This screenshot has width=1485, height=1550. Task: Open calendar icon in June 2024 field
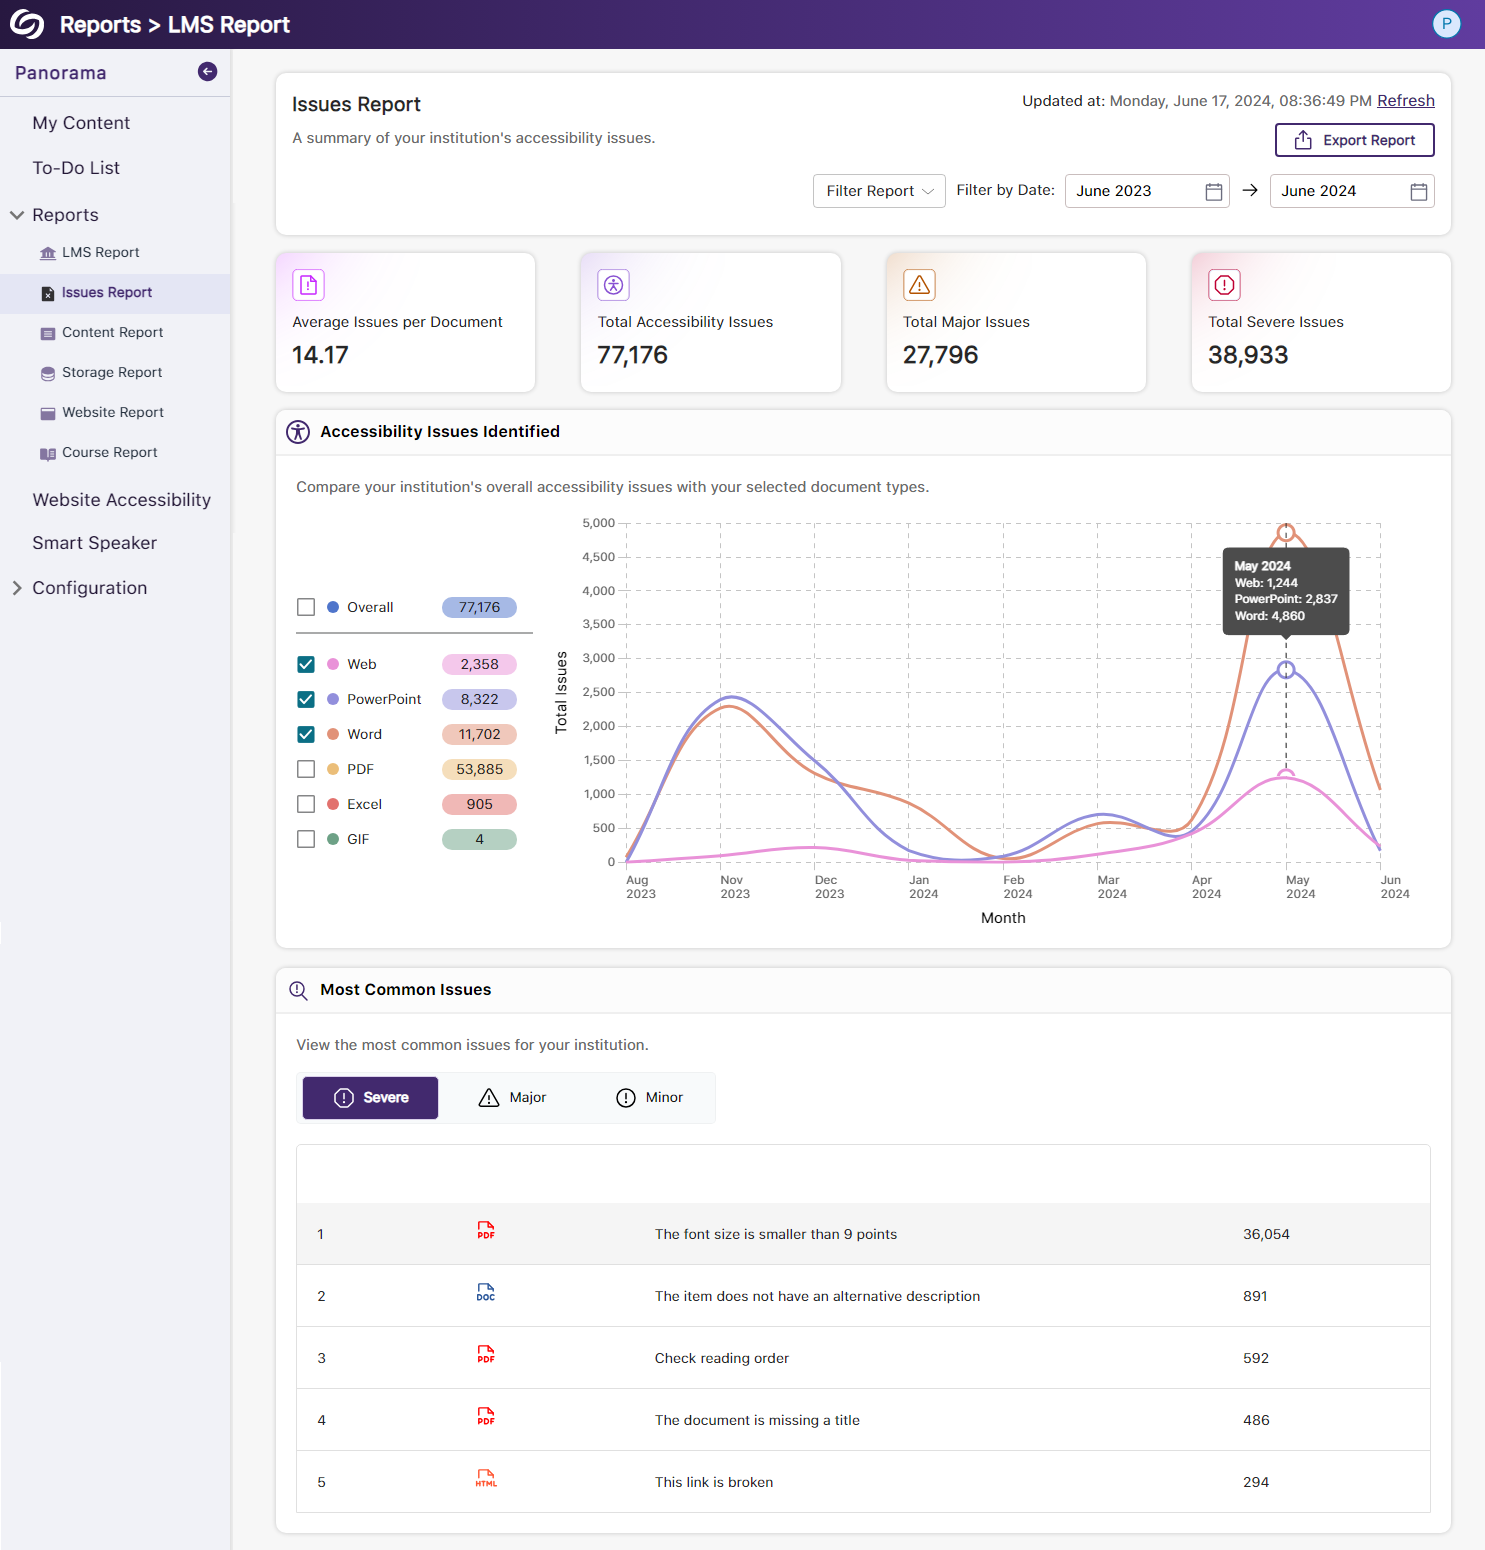1418,191
